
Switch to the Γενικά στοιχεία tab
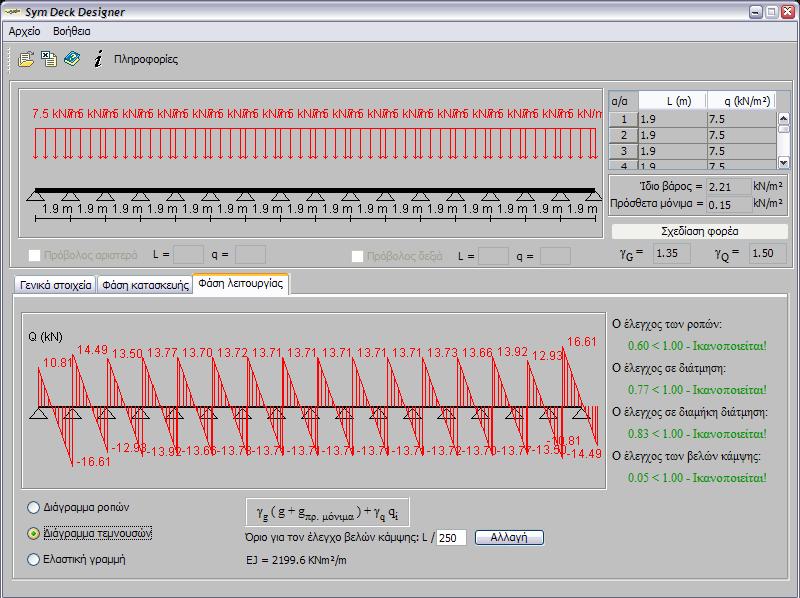(x=56, y=285)
